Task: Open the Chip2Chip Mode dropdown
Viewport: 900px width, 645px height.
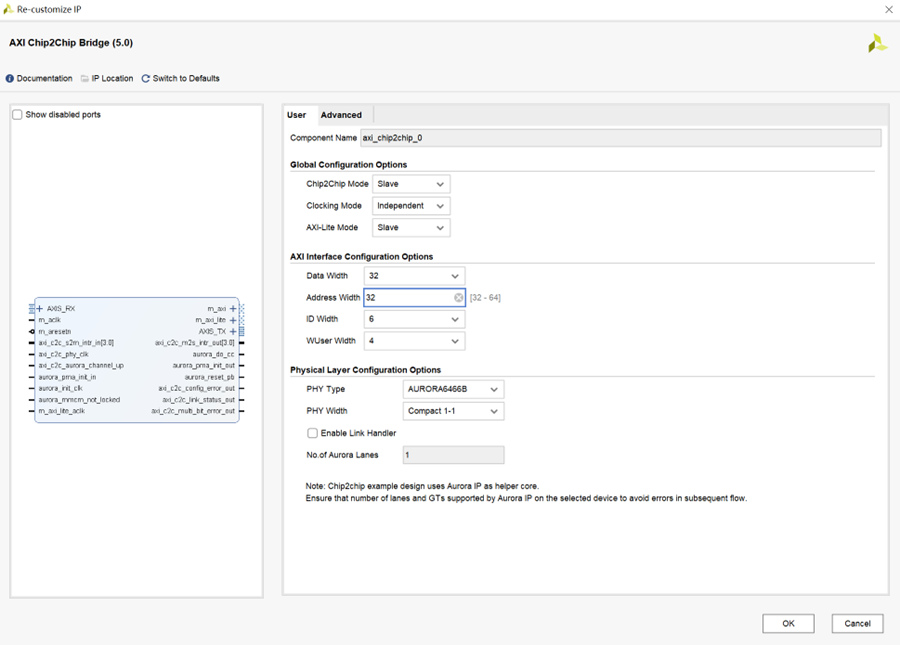Action: tap(411, 184)
